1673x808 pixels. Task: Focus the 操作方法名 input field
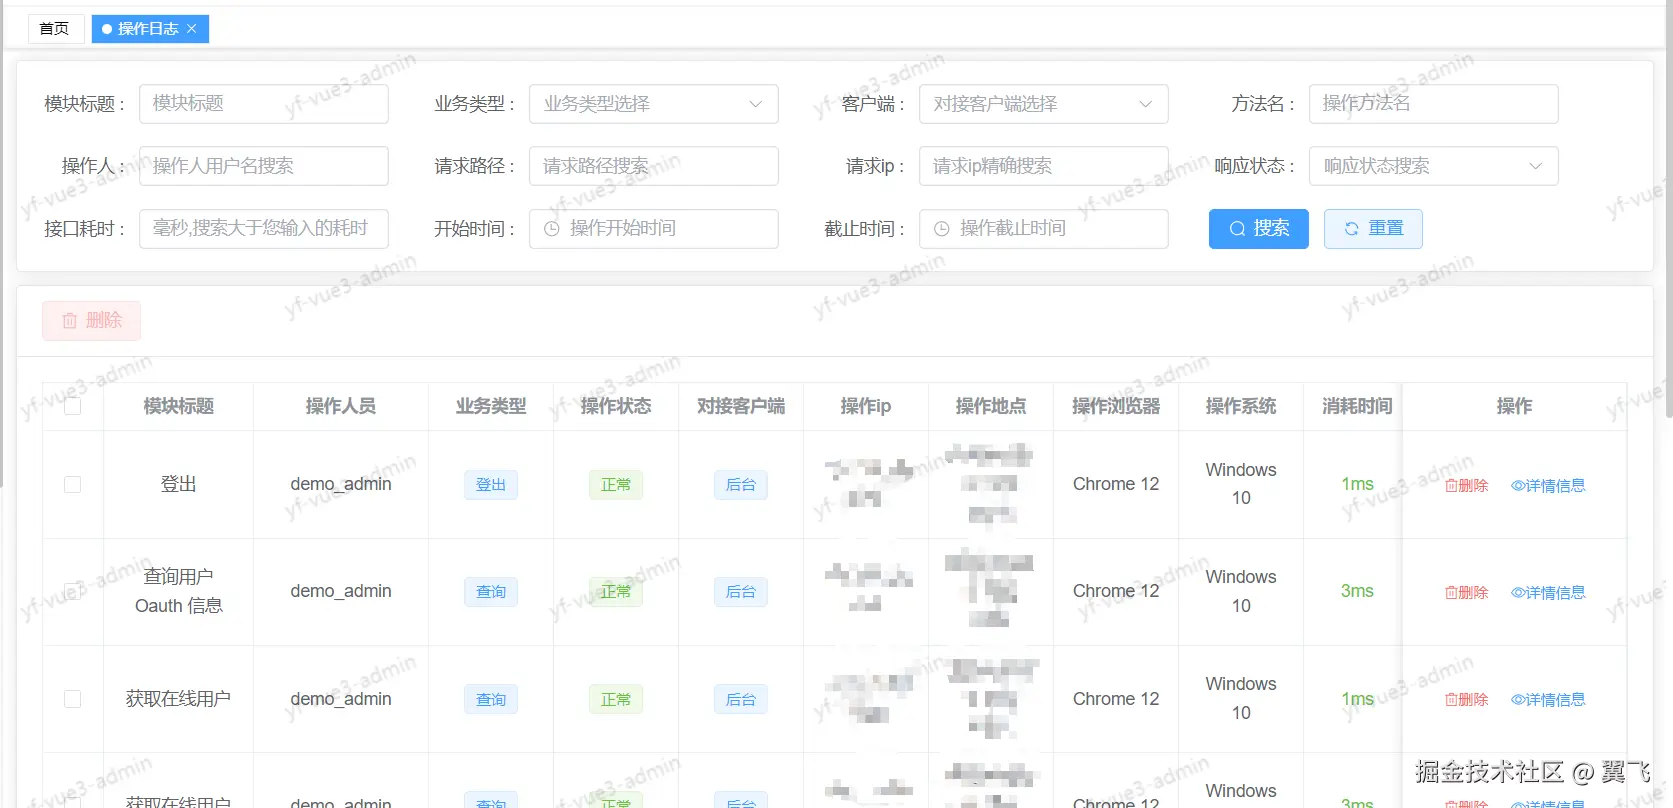point(1433,104)
